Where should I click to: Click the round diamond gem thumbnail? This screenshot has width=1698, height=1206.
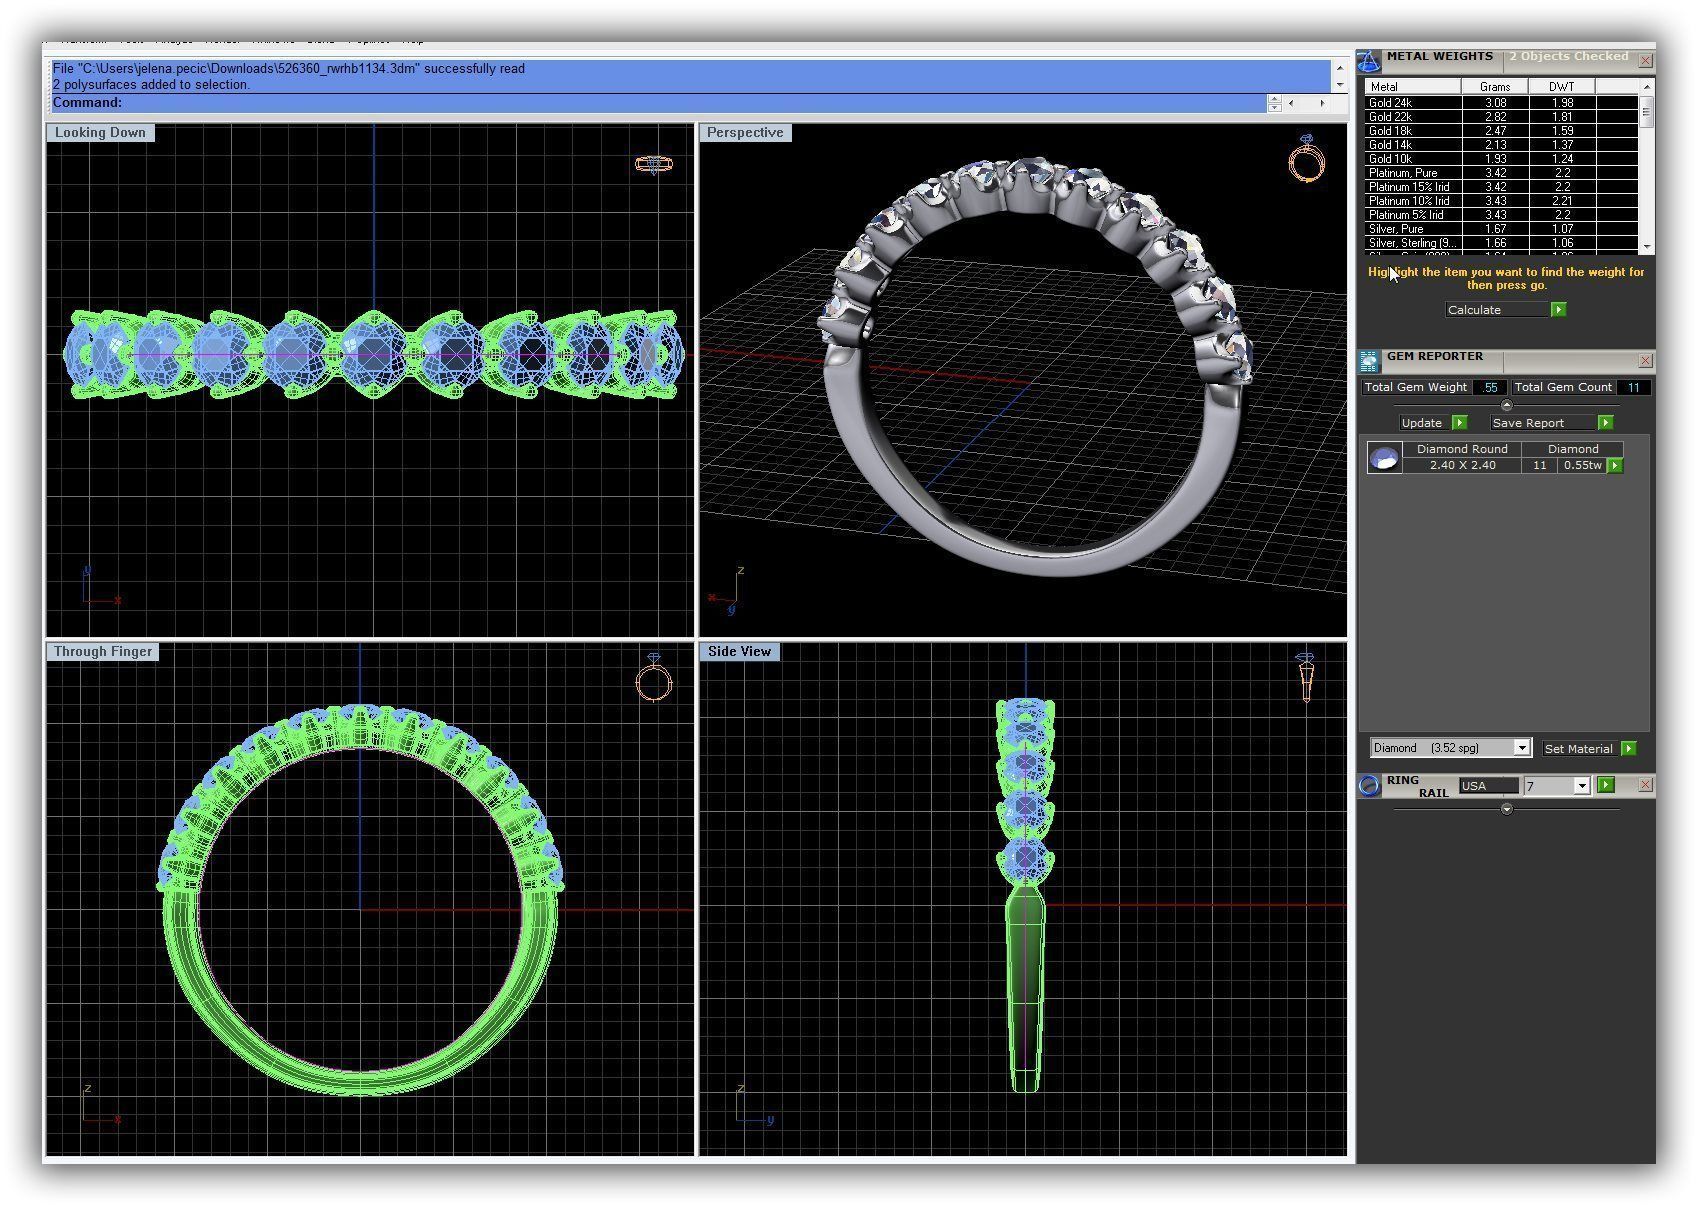tap(1384, 458)
